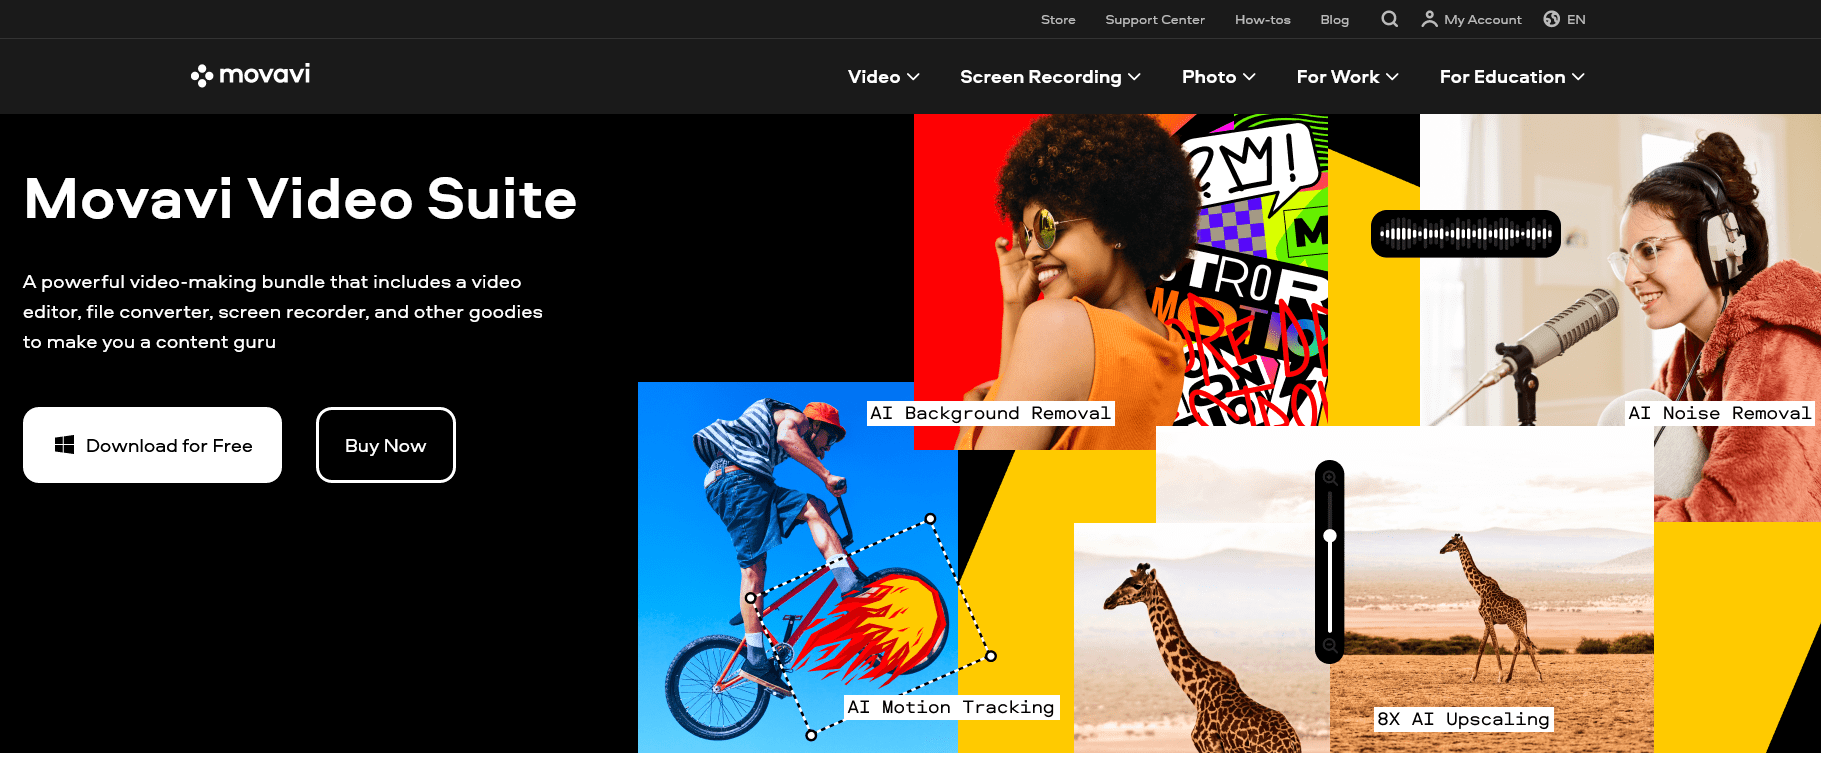Viewport: 1821px width, 773px height.
Task: Expand the Photo menu chevron
Action: (x=1249, y=77)
